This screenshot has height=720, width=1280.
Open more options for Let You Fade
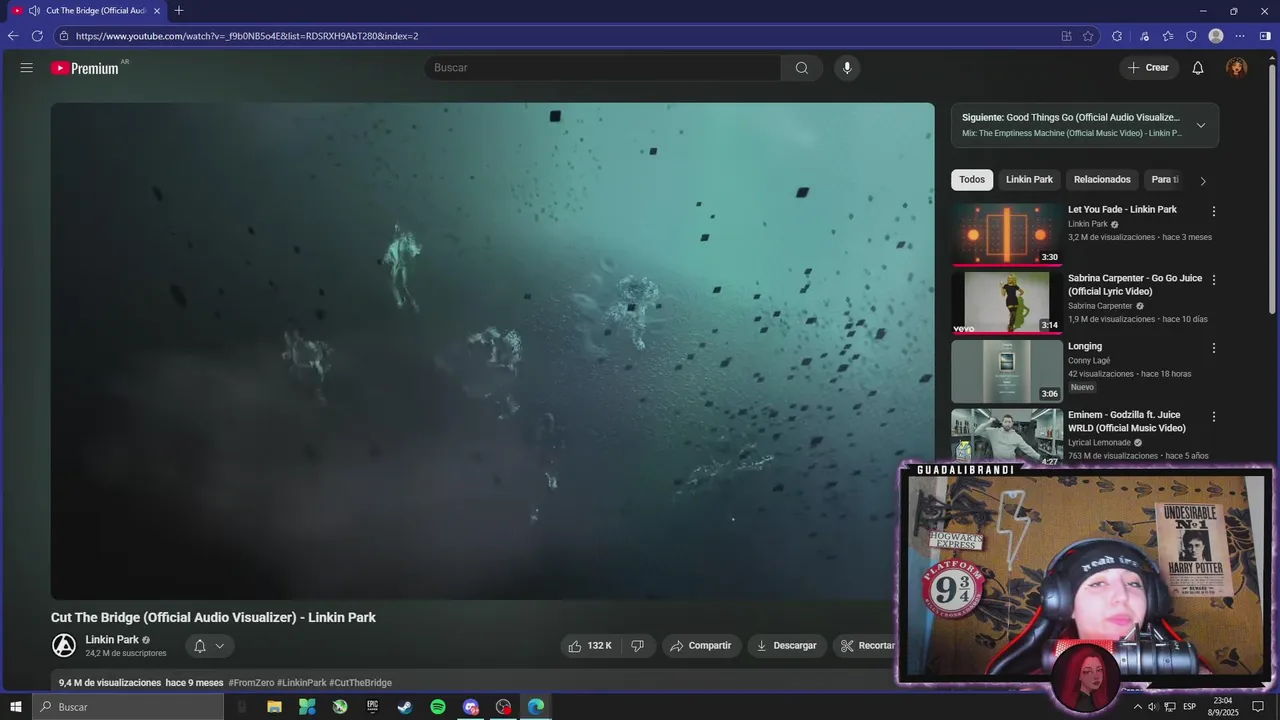click(1214, 212)
